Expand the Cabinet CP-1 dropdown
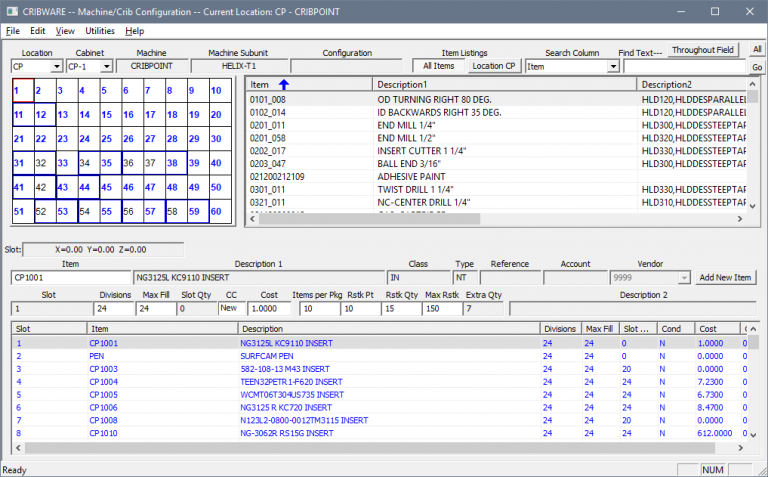 [x=107, y=66]
